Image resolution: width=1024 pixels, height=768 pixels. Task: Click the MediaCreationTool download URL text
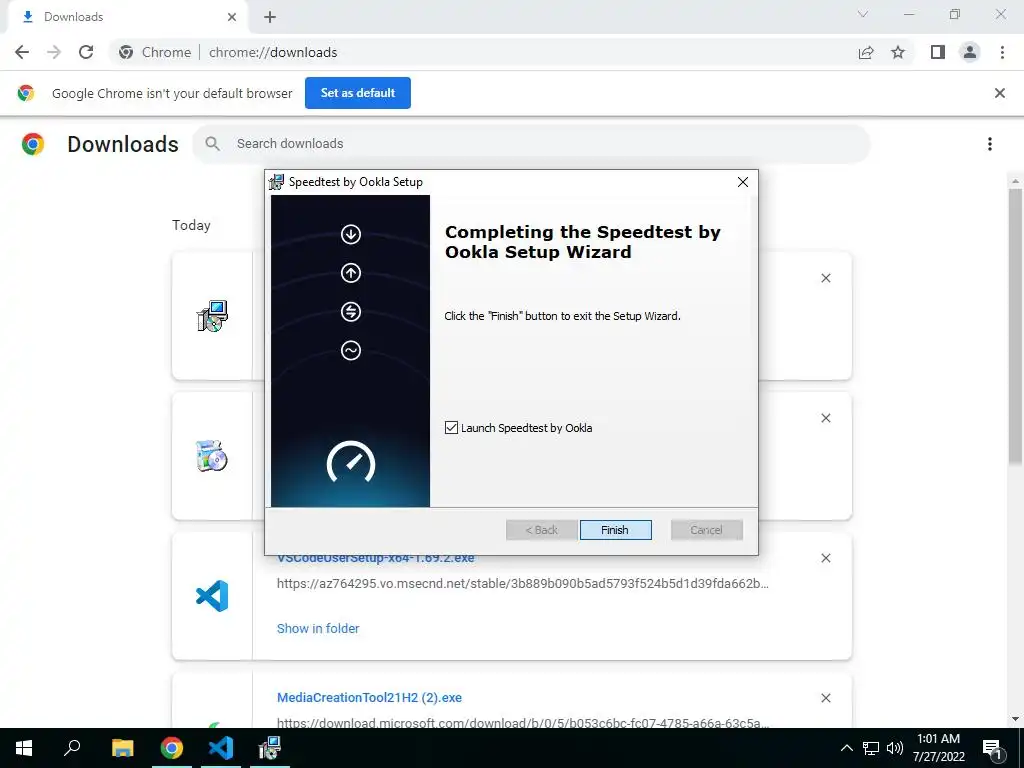522,723
